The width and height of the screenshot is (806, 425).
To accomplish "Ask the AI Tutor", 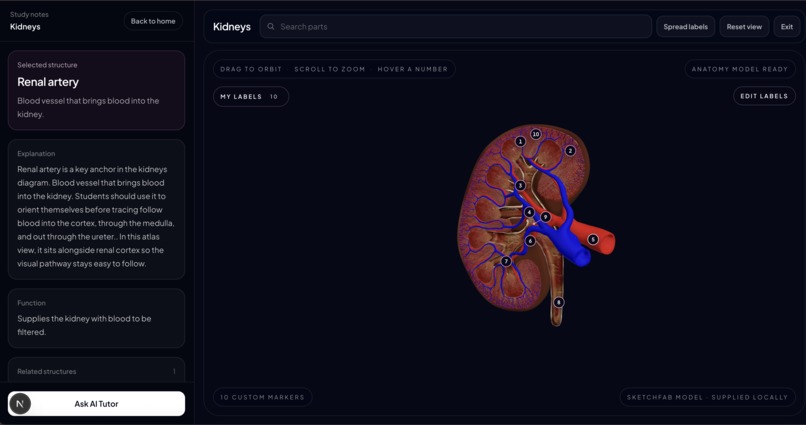I will (x=96, y=403).
